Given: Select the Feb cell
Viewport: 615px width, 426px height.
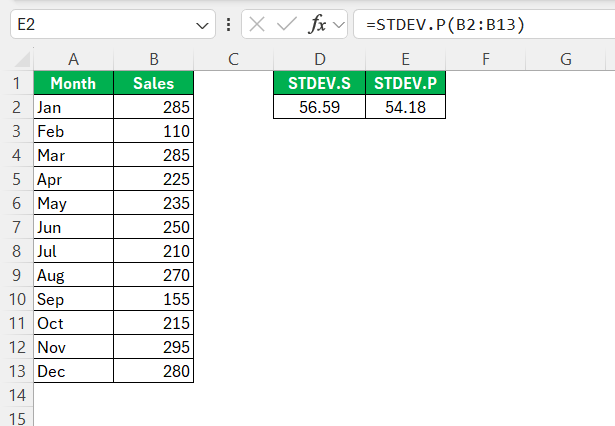Looking at the screenshot, I should [x=73, y=131].
